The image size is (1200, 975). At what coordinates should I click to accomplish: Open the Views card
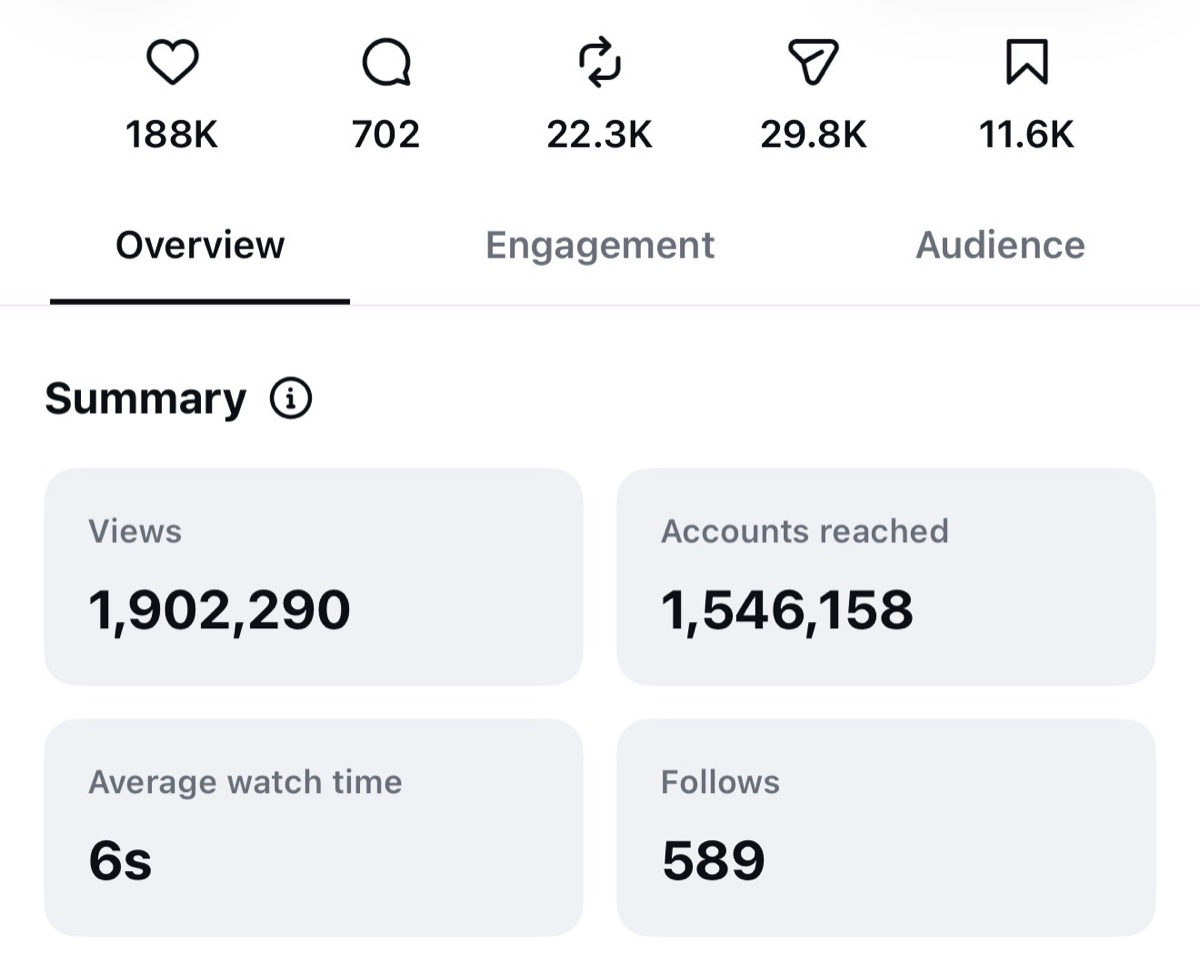pos(313,577)
